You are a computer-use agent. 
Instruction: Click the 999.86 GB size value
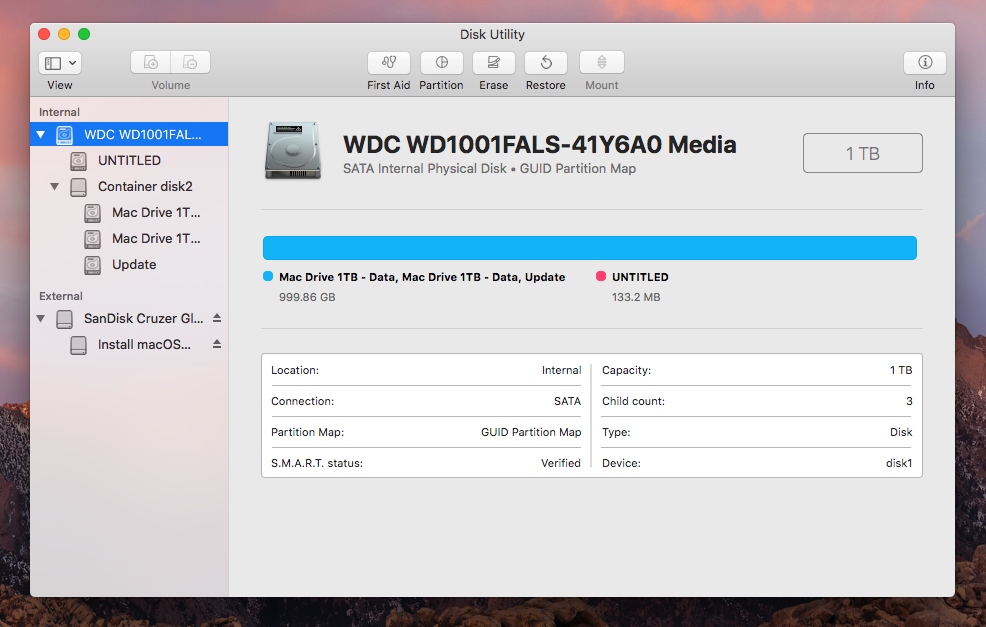click(x=307, y=297)
